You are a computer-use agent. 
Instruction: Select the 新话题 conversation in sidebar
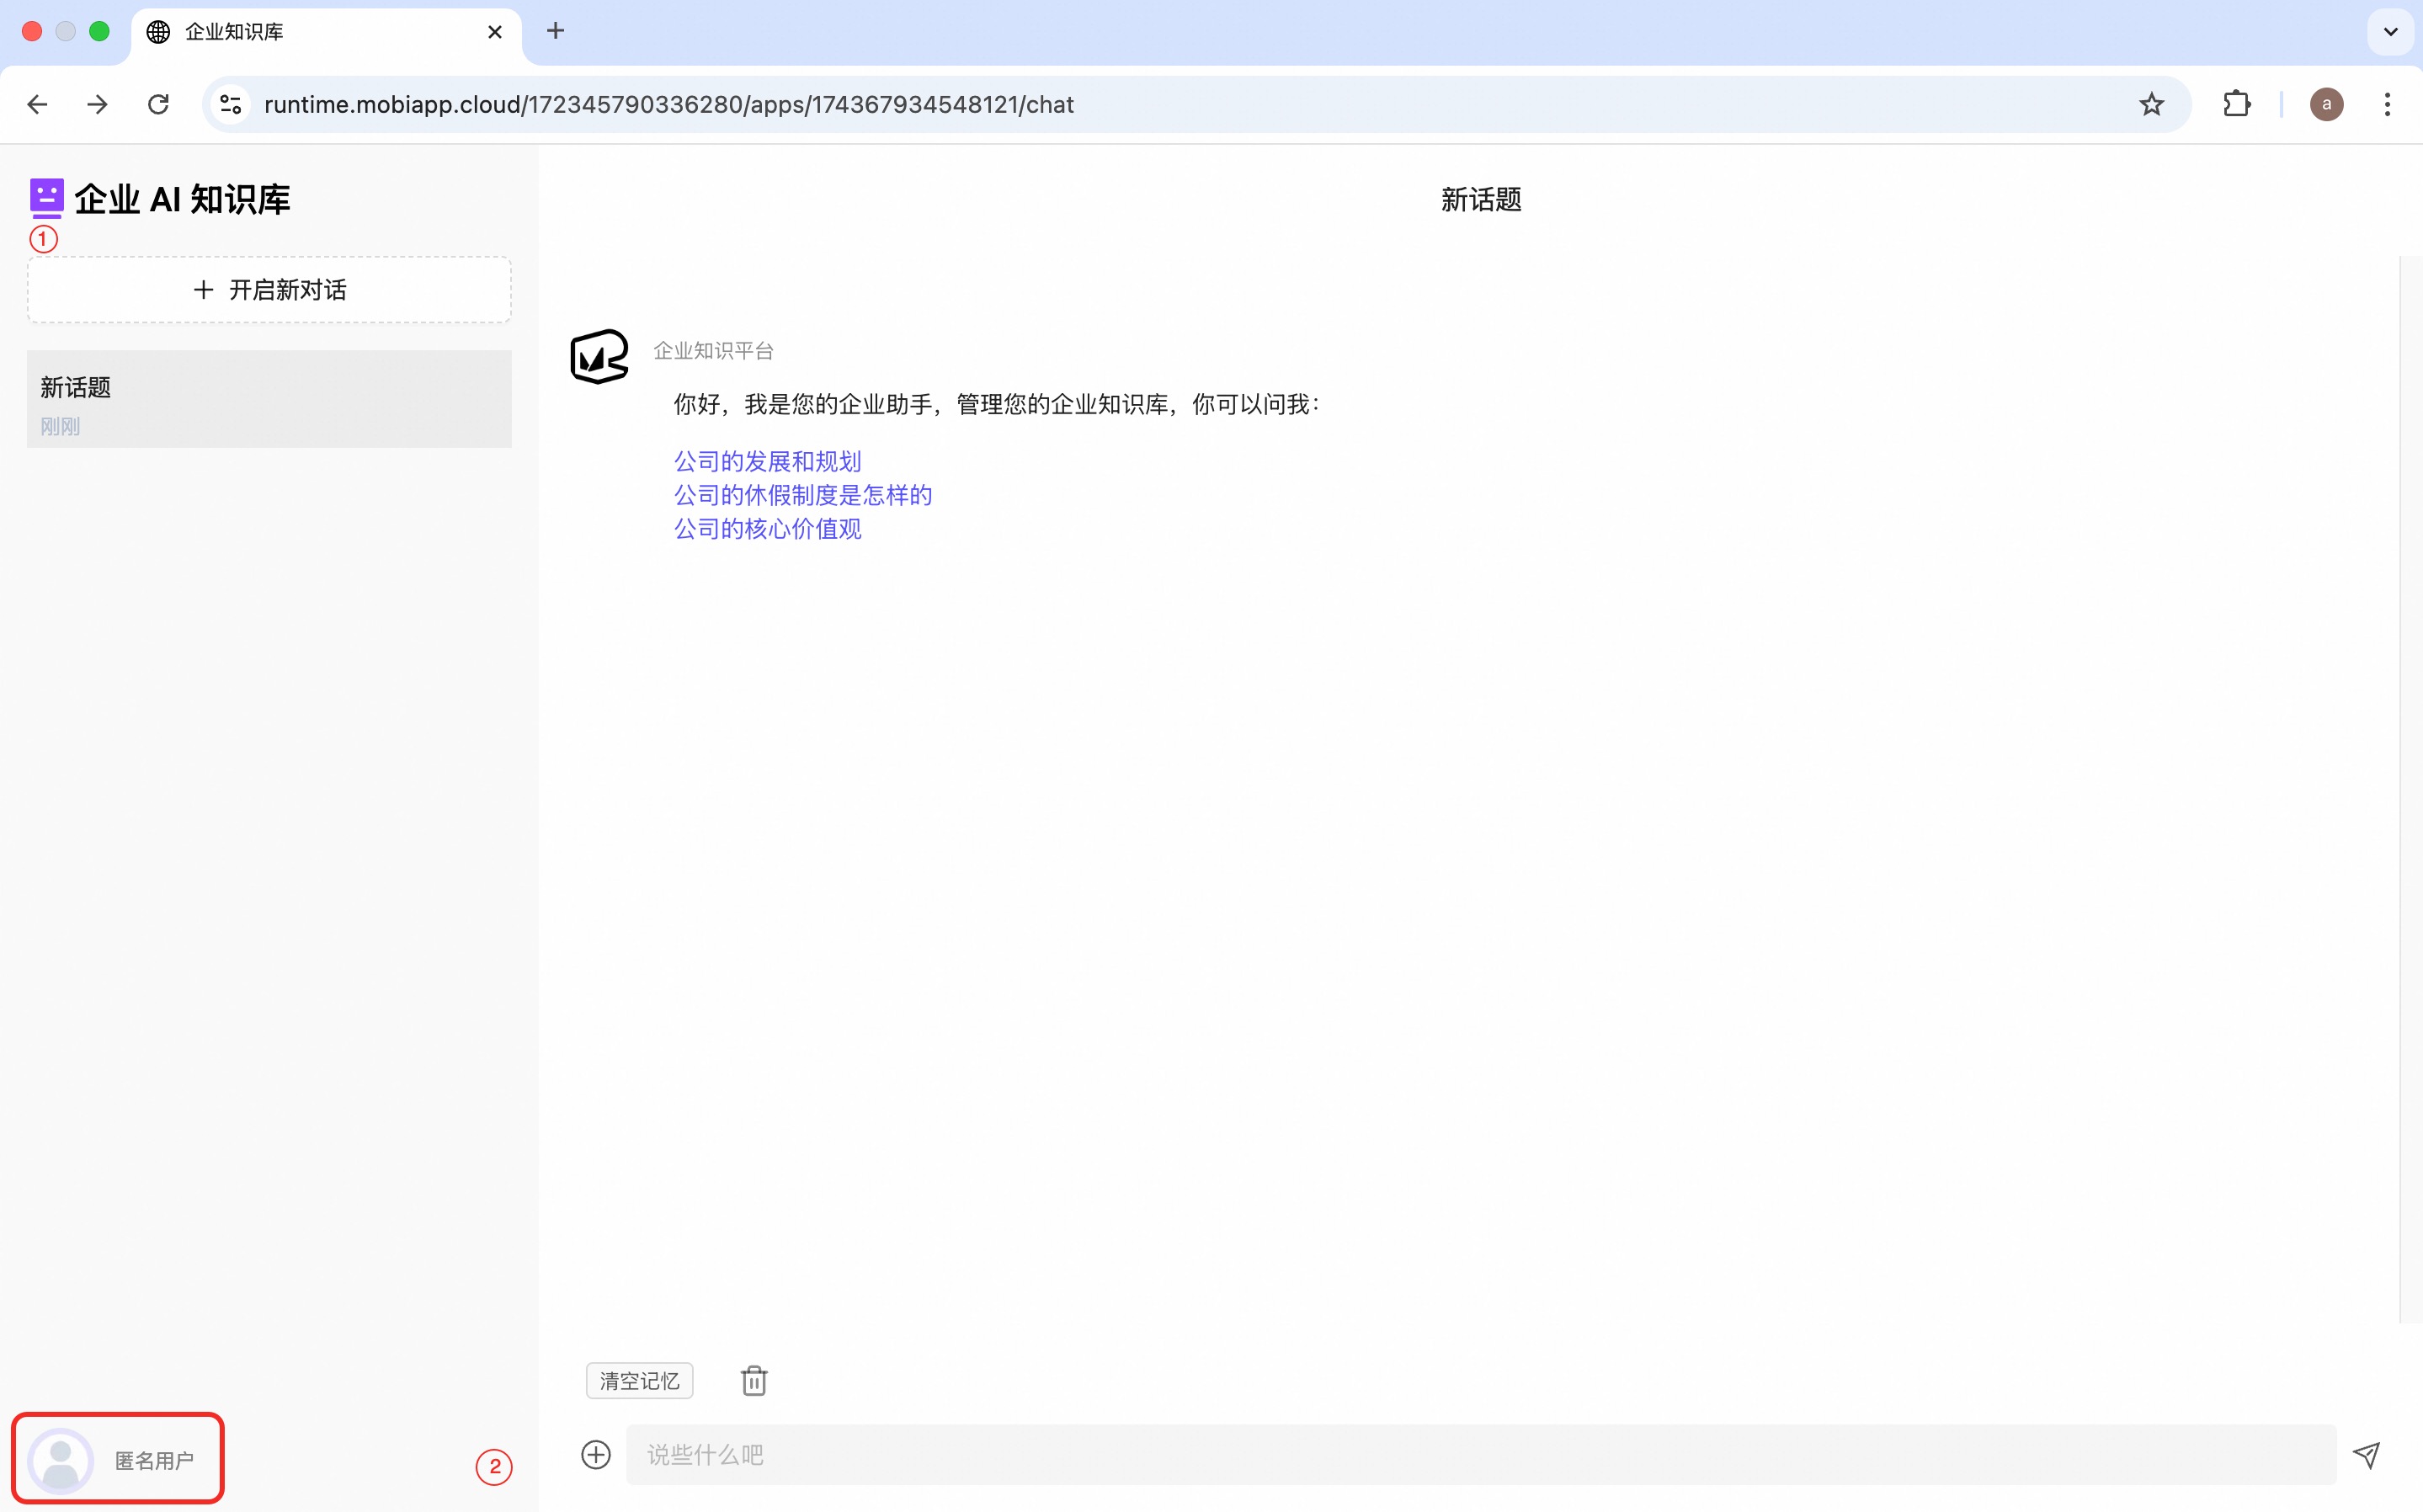(269, 399)
